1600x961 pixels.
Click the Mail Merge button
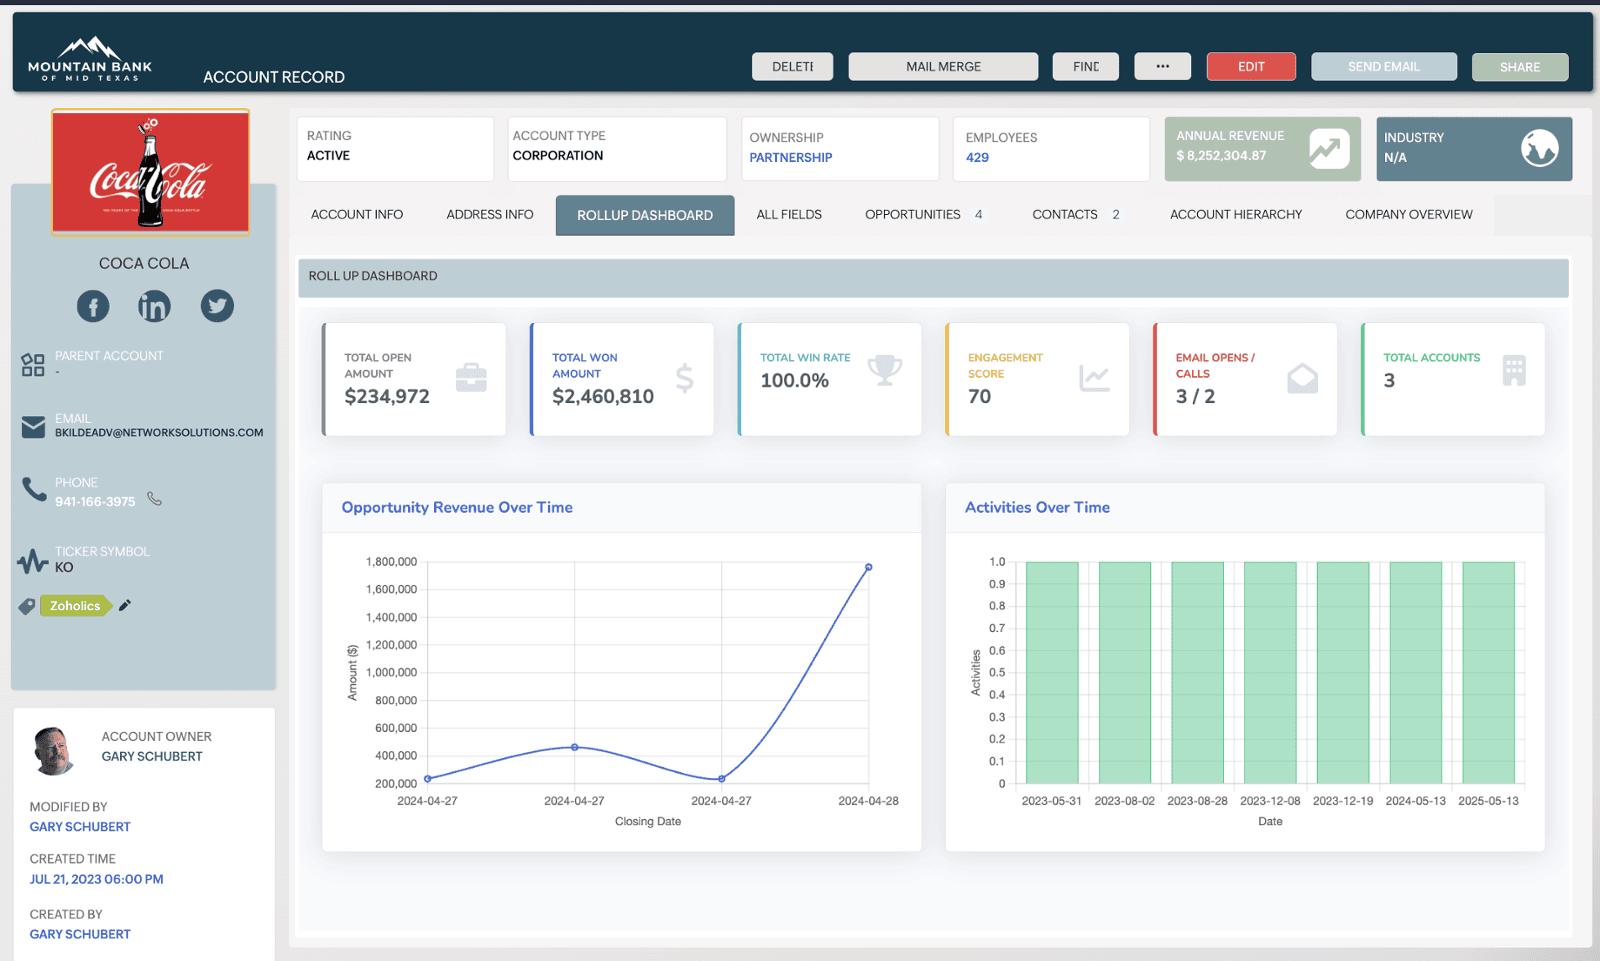(x=943, y=66)
